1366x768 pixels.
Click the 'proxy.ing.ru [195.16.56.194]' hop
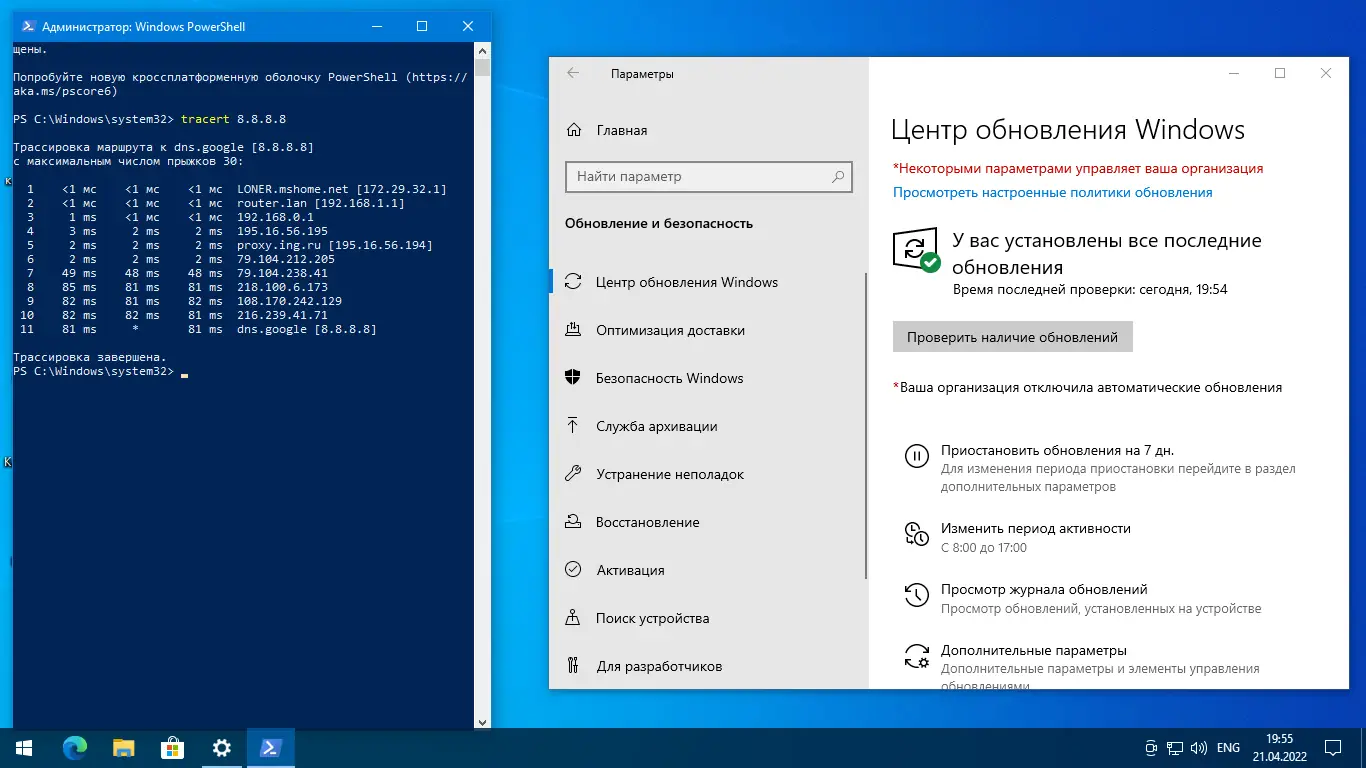(x=335, y=245)
